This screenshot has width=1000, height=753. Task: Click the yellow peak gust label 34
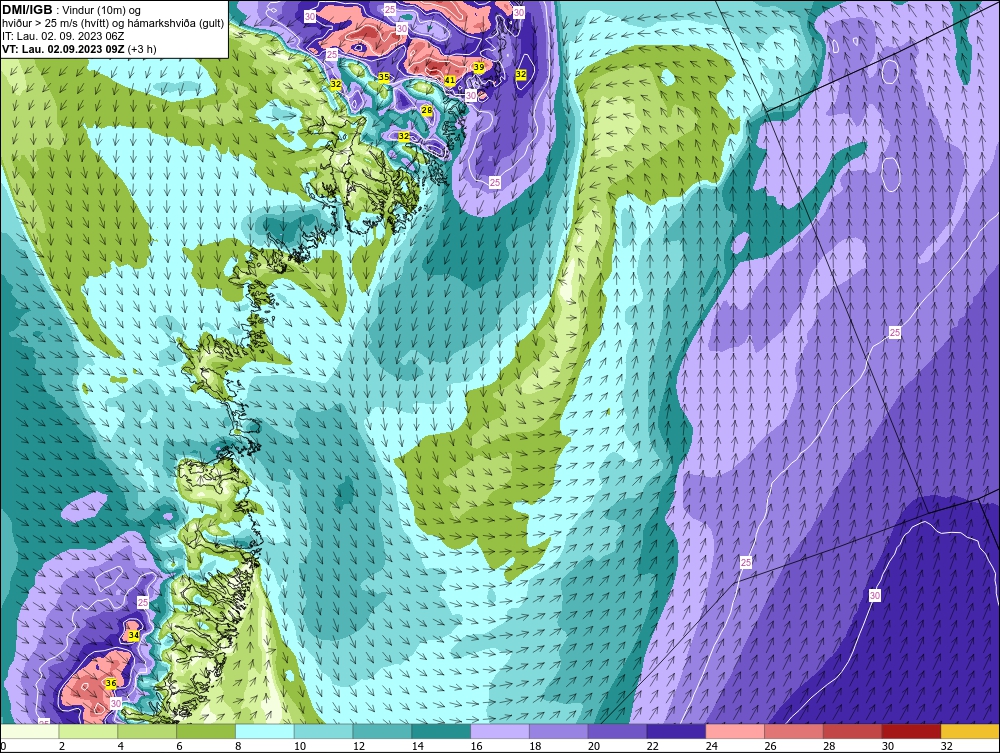click(133, 636)
